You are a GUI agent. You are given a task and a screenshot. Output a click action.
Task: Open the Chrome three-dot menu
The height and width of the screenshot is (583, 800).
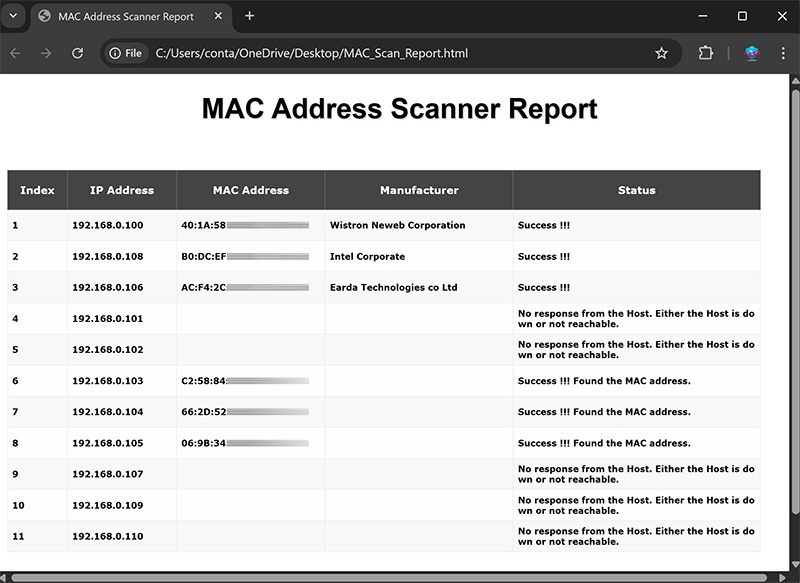click(x=782, y=53)
